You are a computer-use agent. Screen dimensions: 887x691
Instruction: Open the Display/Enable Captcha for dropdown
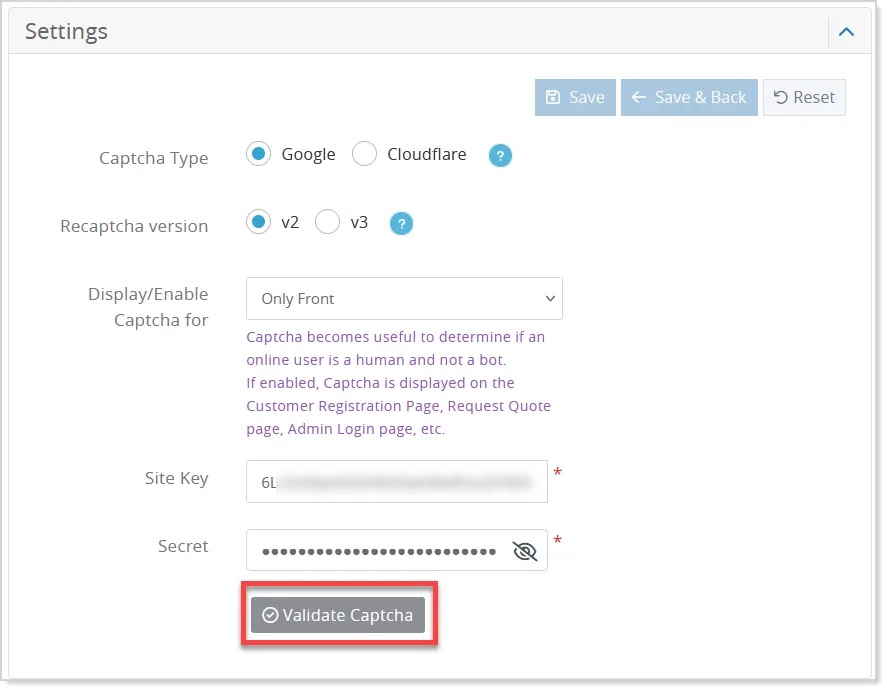(404, 299)
